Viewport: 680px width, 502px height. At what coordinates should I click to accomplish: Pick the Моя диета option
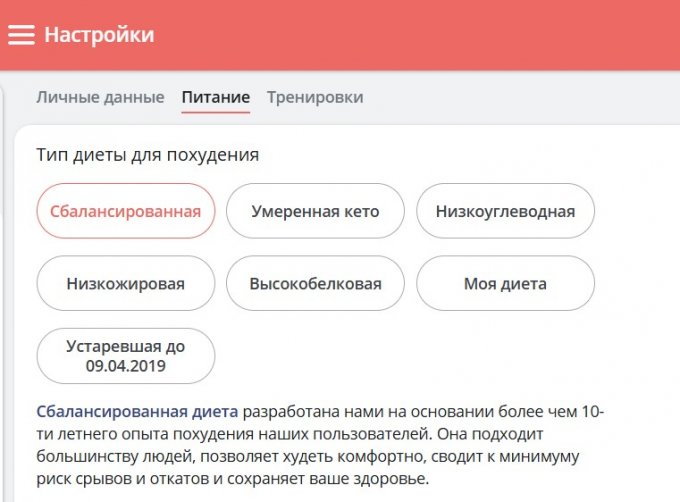(505, 284)
